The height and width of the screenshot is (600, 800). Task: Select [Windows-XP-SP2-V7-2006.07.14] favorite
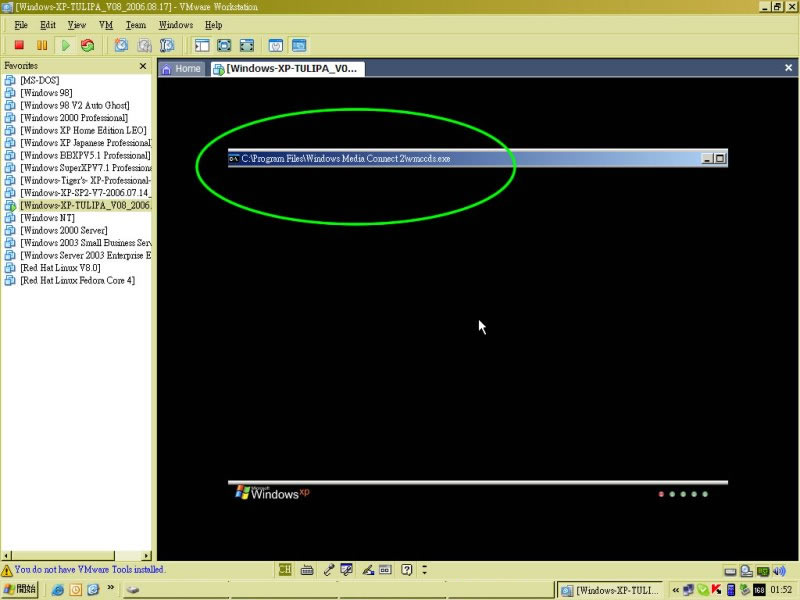point(85,193)
